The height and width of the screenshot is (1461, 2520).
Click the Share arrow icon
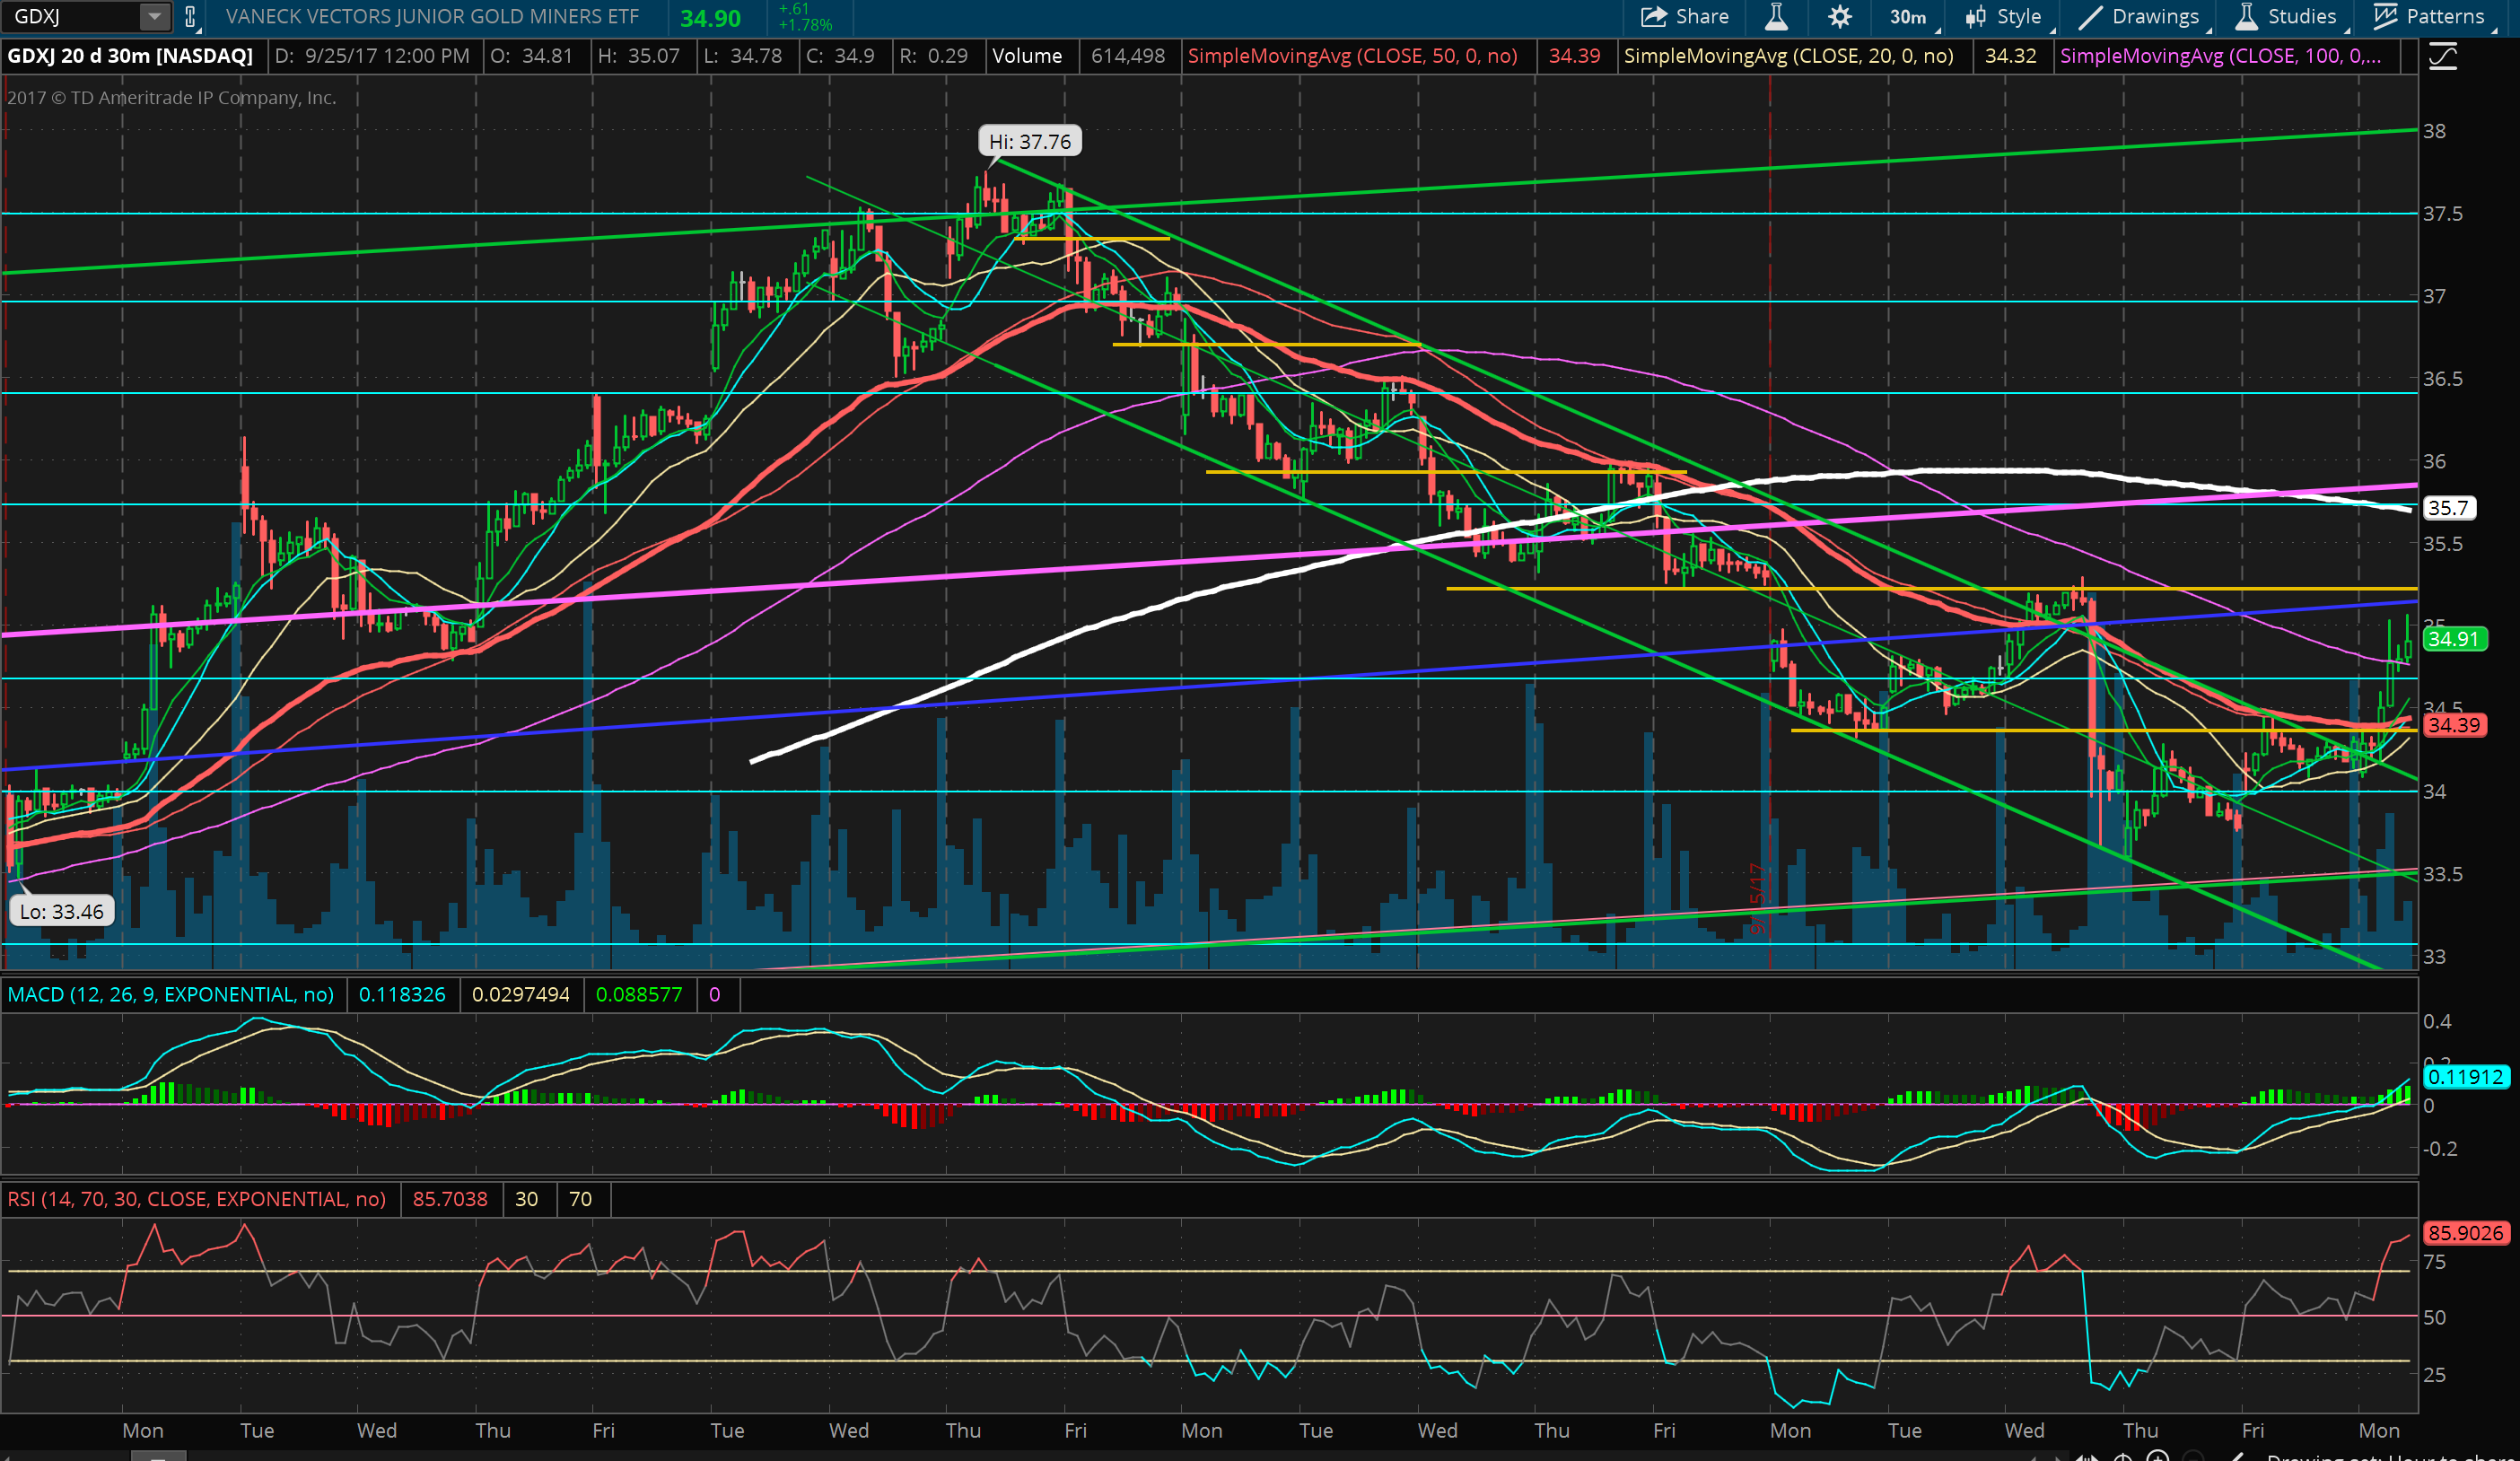1653,16
